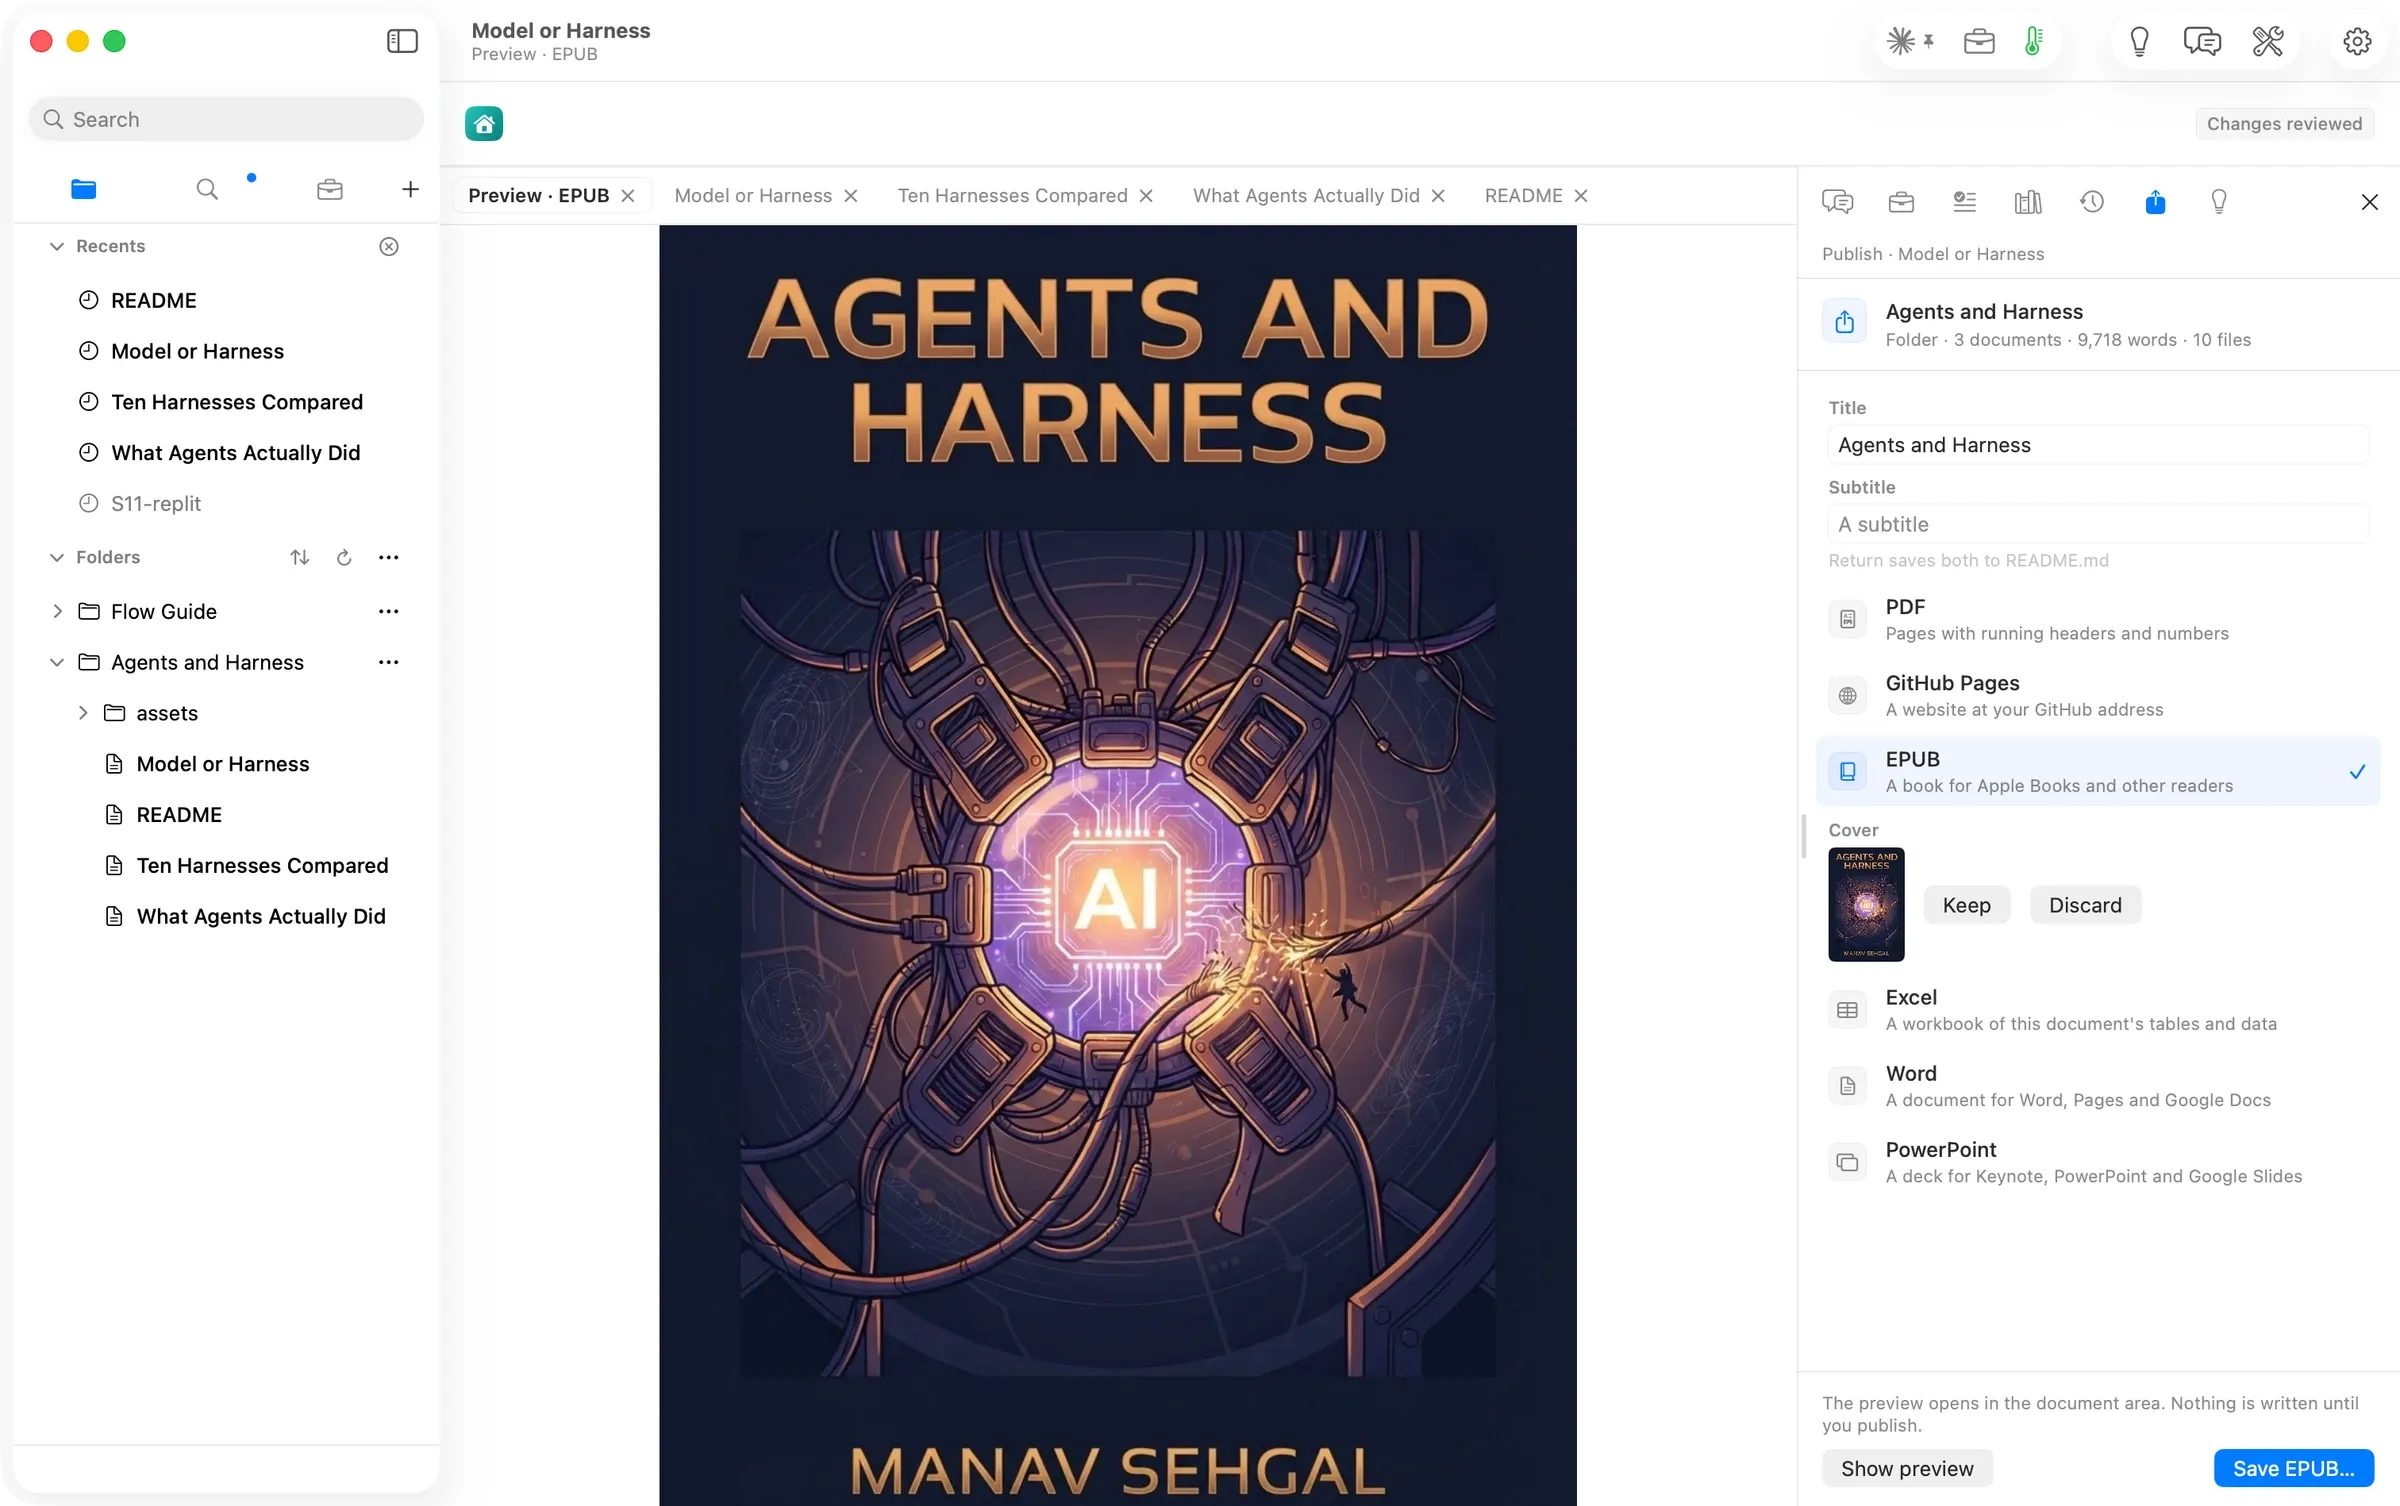Screen dimensions: 2400x1506
Task: Refresh the Folders list
Action: (x=344, y=558)
